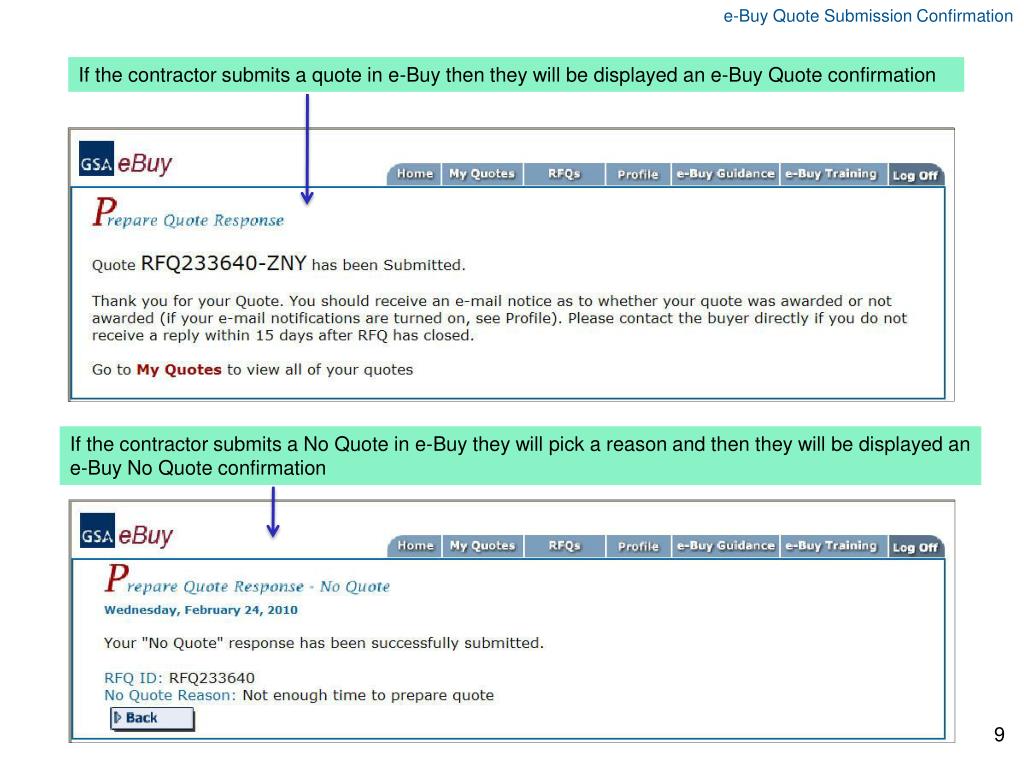
Task: Open Home tab in upper eBuy panel
Action: point(415,174)
